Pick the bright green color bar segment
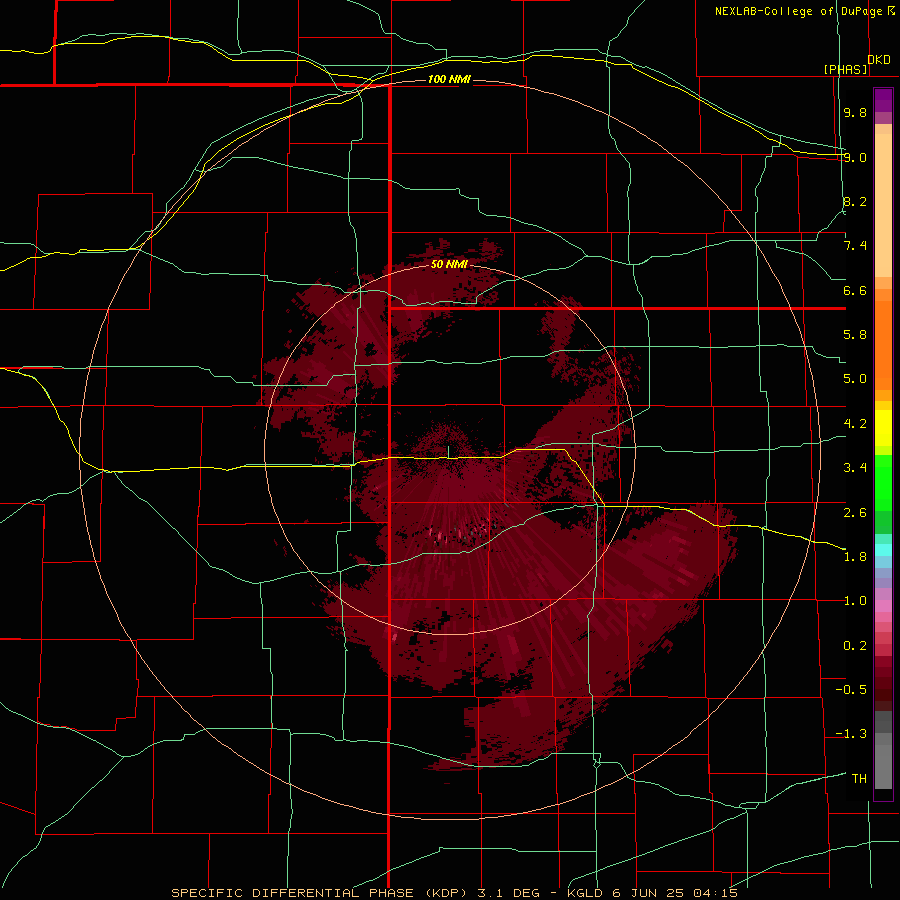 point(883,485)
